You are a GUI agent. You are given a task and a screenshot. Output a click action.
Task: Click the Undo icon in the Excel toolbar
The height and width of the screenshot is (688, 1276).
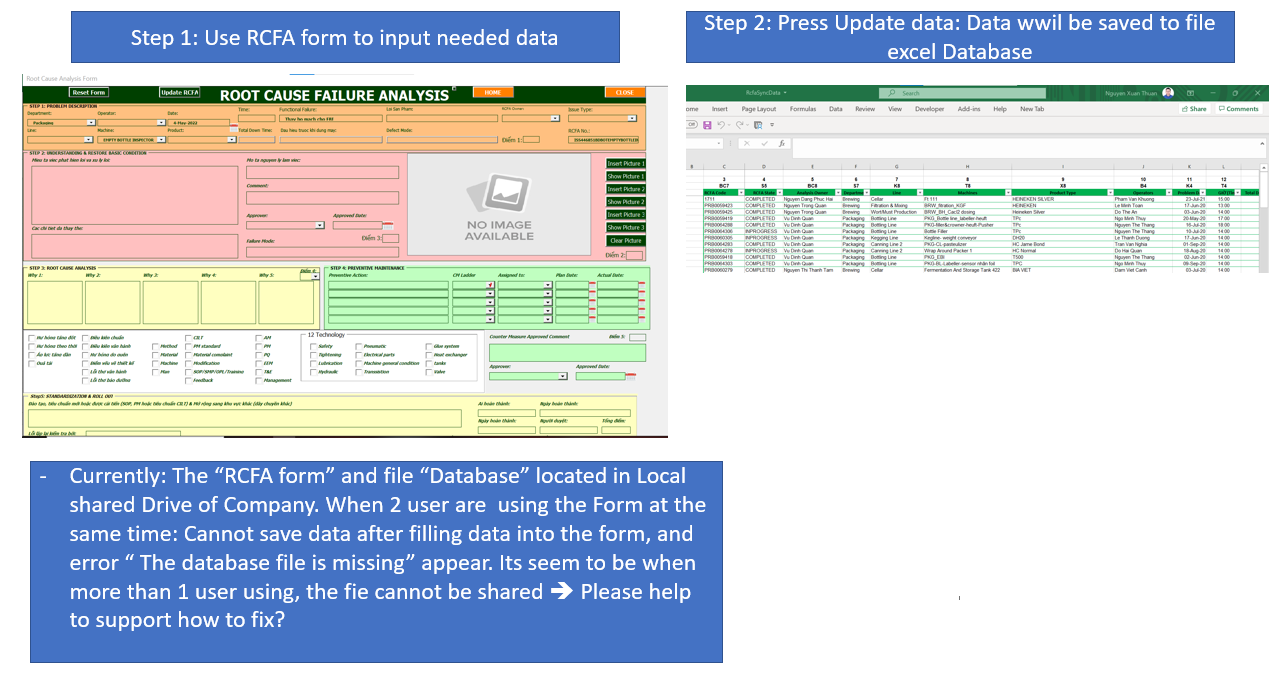point(721,124)
